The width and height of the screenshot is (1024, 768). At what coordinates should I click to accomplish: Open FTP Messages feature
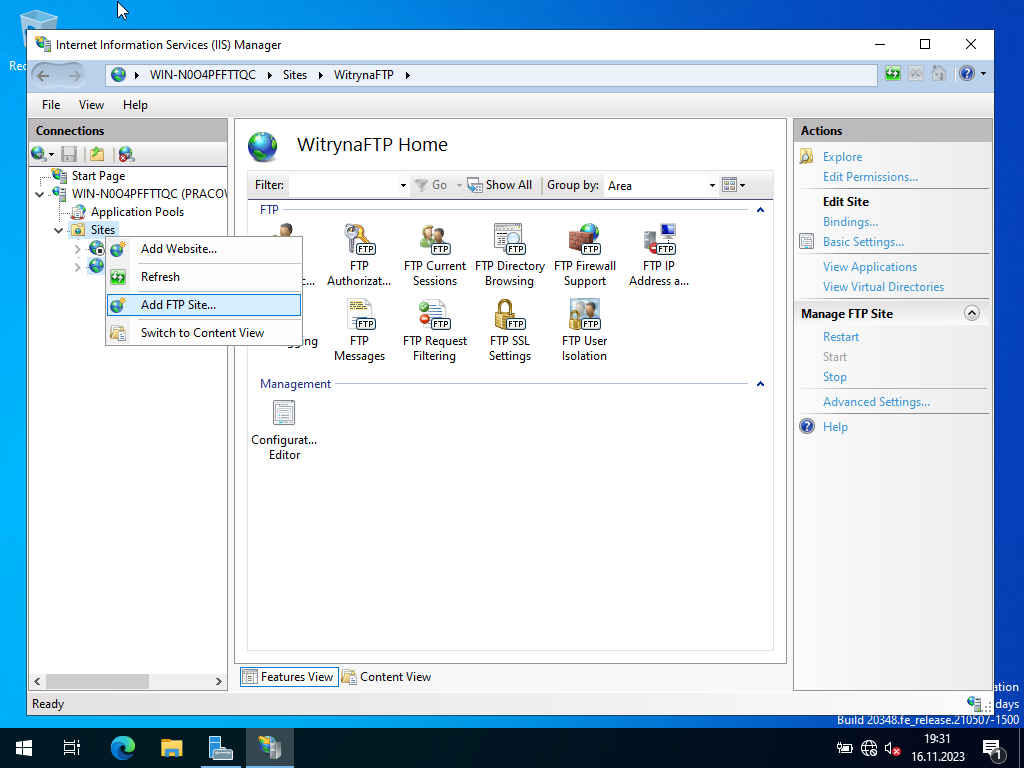(359, 330)
